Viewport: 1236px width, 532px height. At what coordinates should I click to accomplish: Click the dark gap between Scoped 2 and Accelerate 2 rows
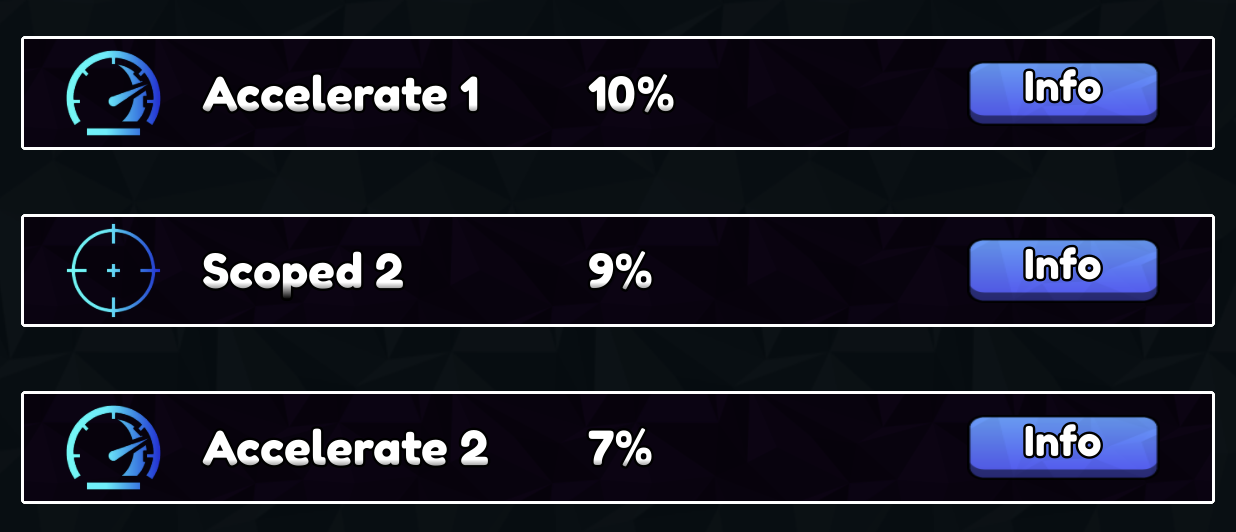(x=618, y=359)
